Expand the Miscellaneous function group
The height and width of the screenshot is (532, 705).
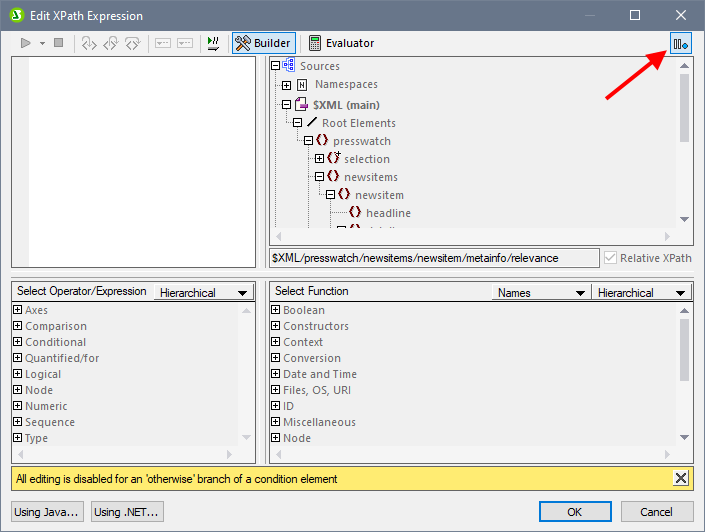(x=276, y=421)
